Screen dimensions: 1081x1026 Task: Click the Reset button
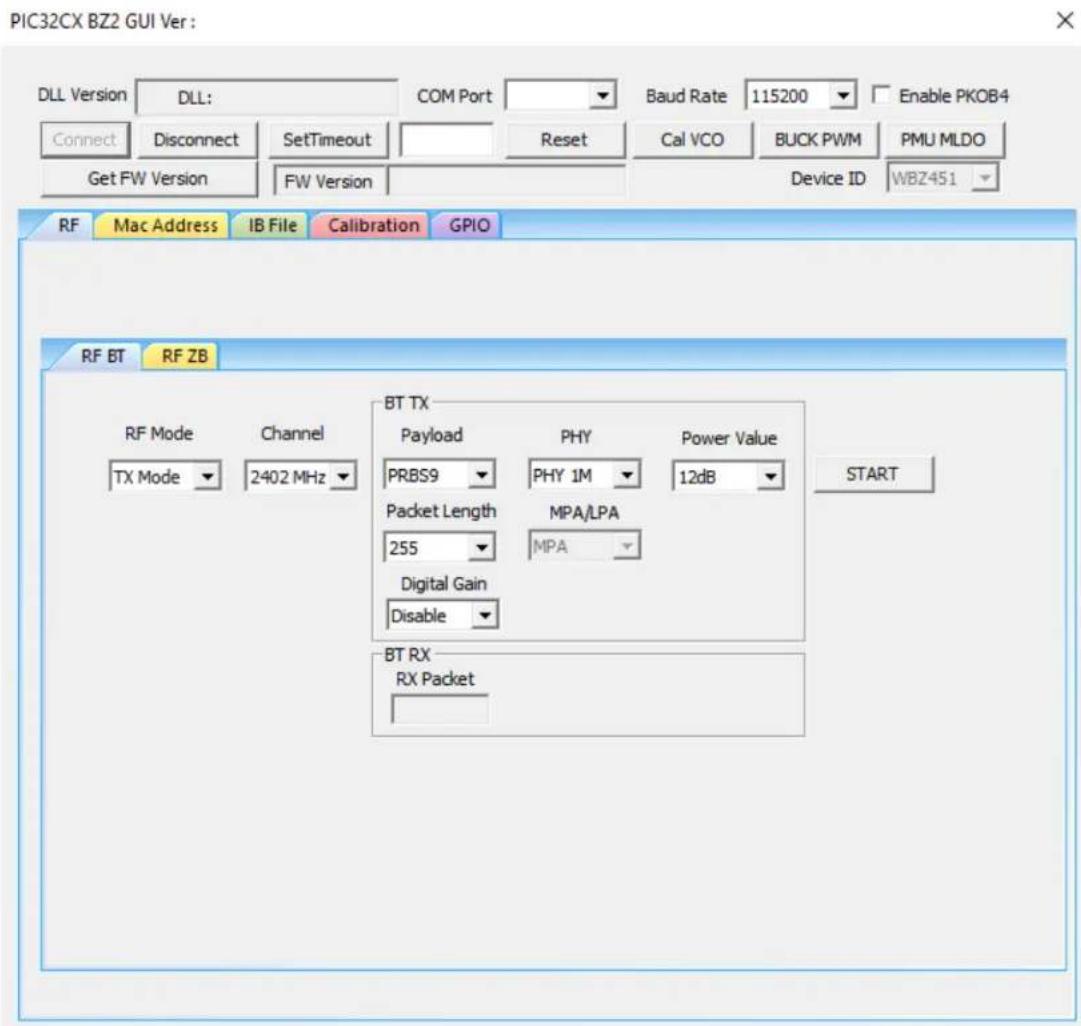pos(565,140)
